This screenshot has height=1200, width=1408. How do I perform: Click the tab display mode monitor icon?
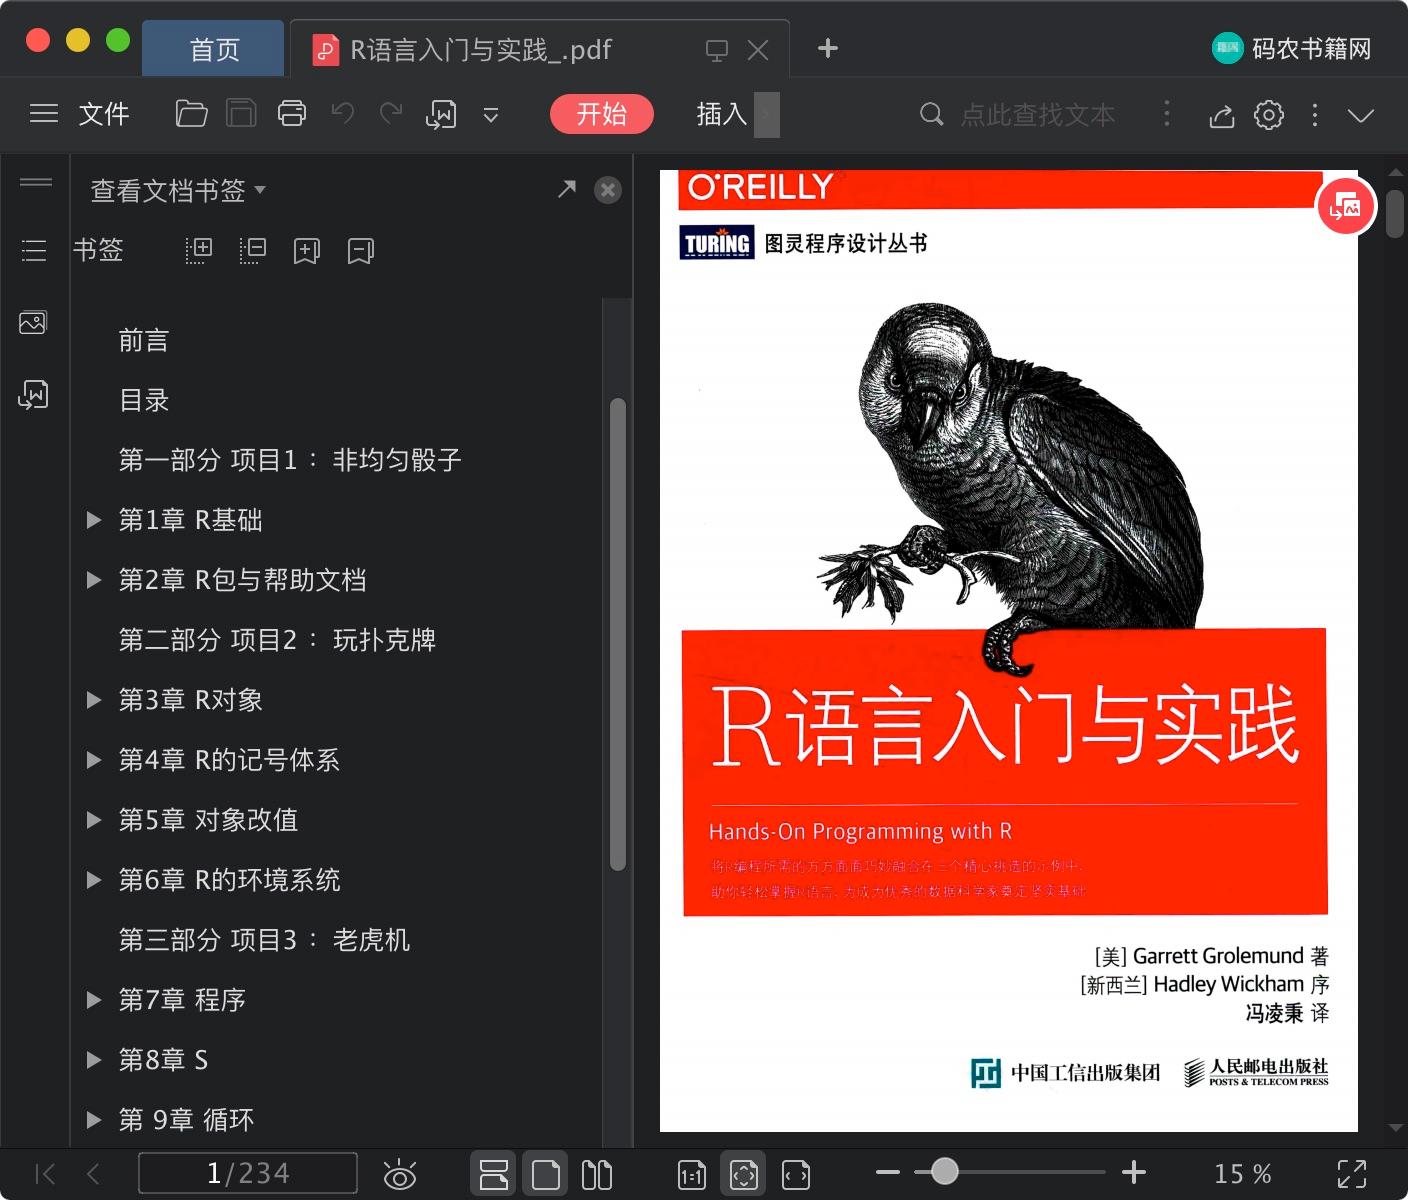tap(717, 51)
